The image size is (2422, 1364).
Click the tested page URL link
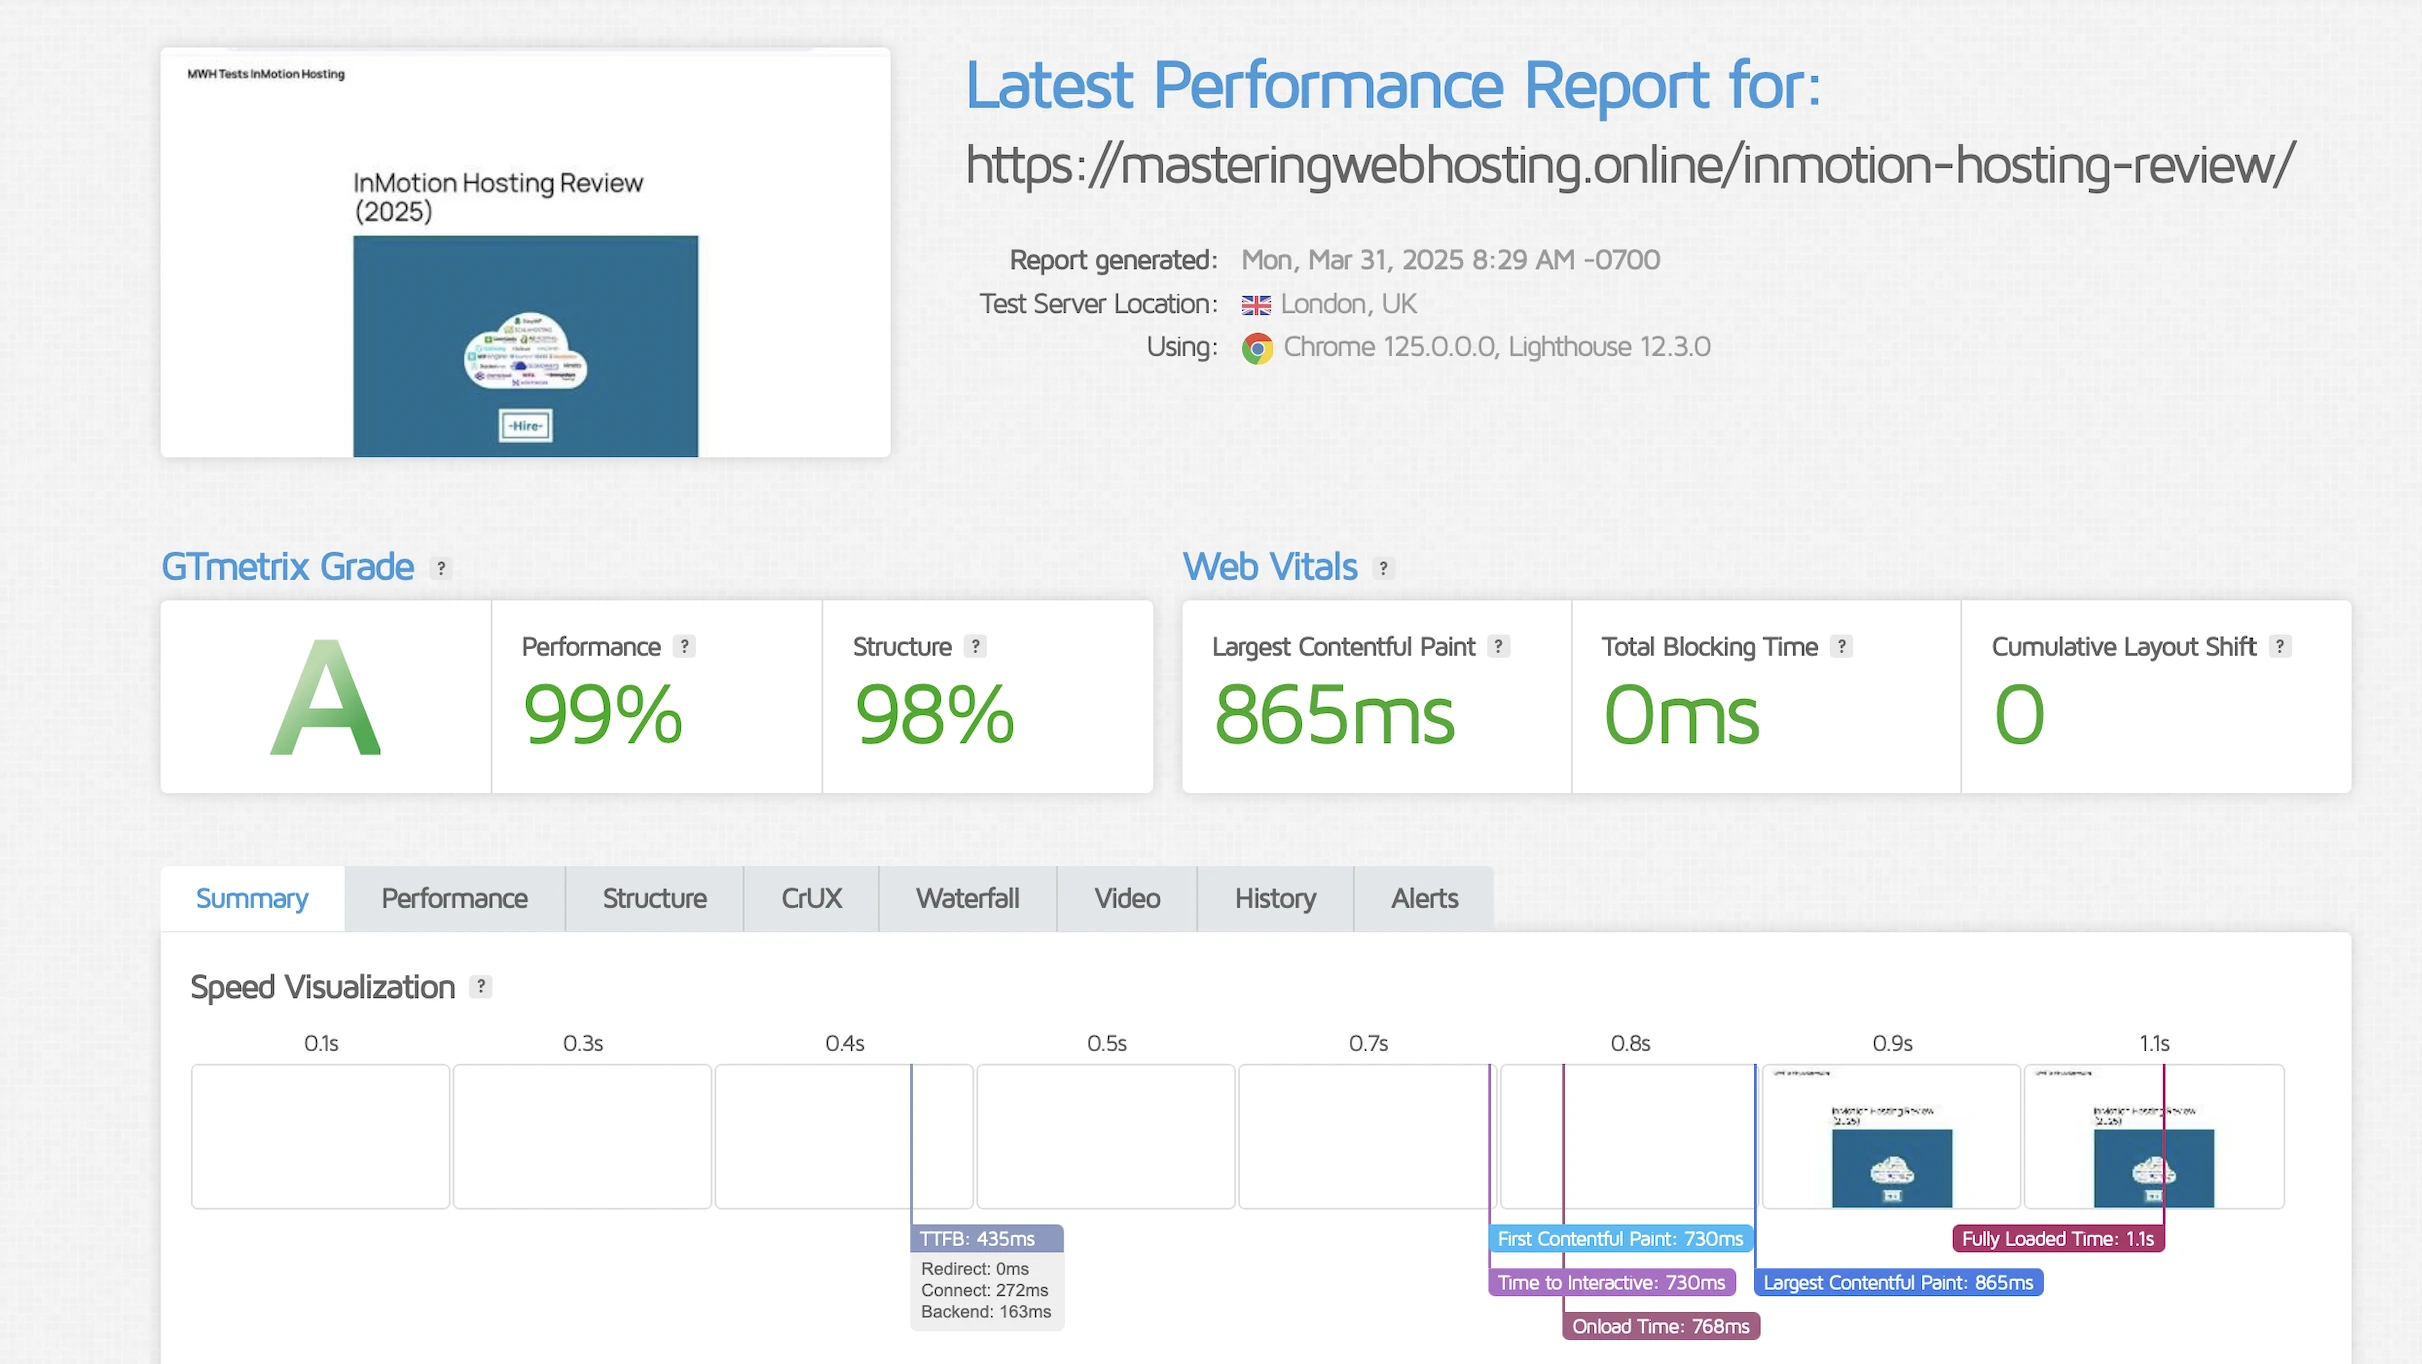pyautogui.click(x=1629, y=165)
